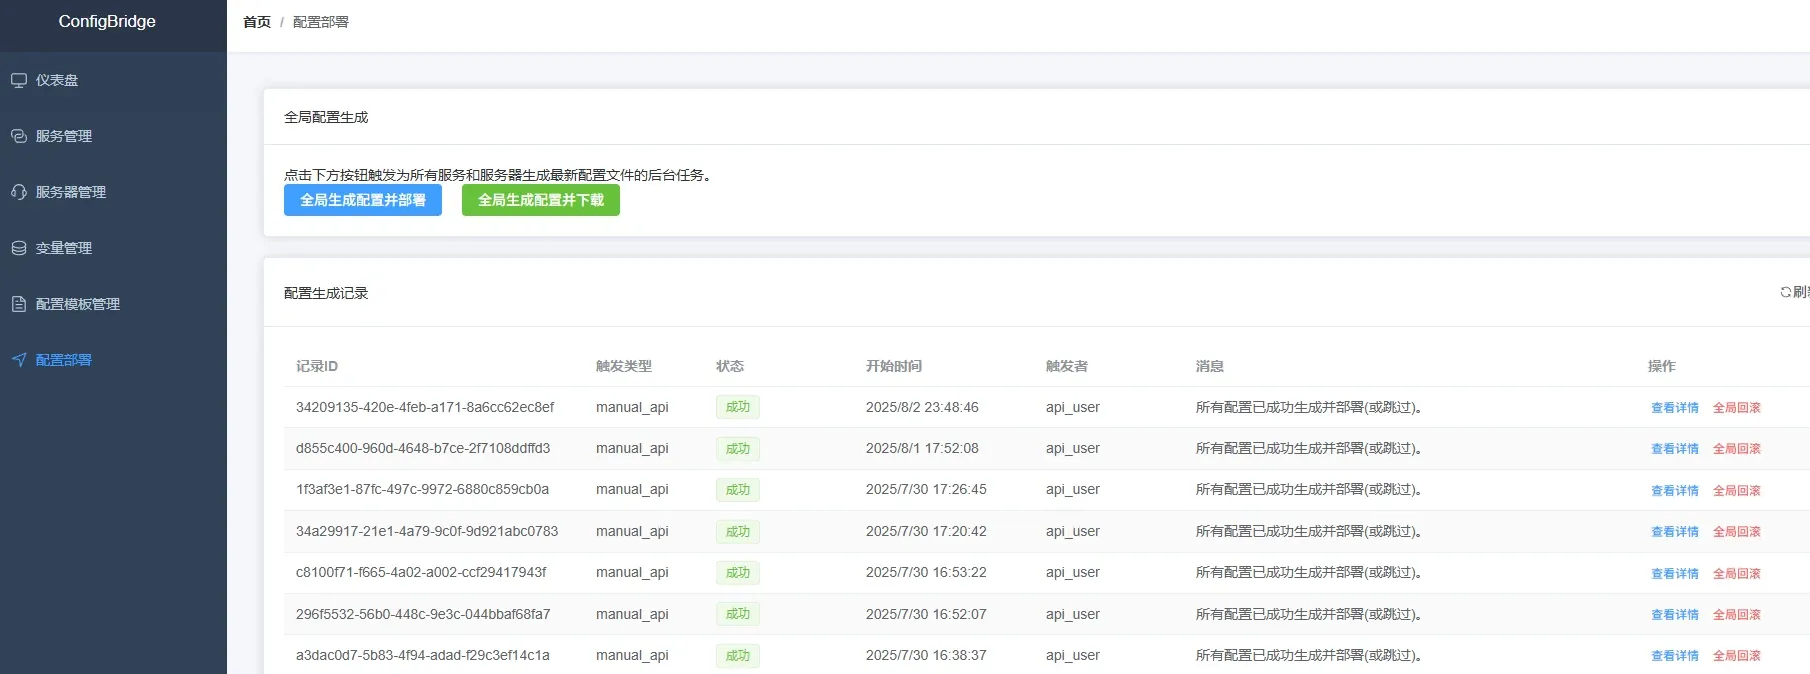Click 成功 status tag at 2025/8/2 23:48:46
The height and width of the screenshot is (674, 1810).
[x=738, y=407]
